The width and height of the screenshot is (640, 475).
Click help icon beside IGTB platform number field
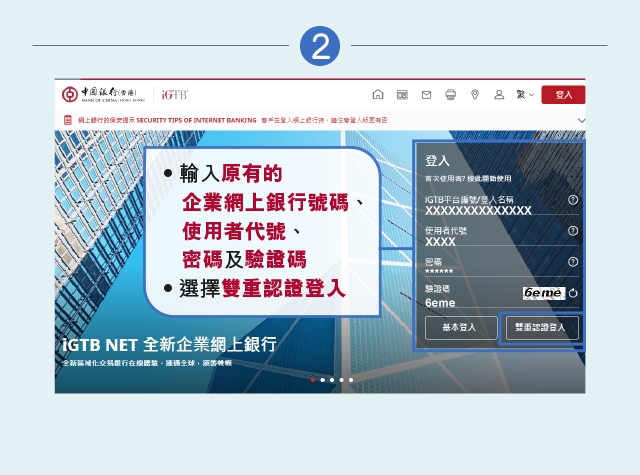573,200
